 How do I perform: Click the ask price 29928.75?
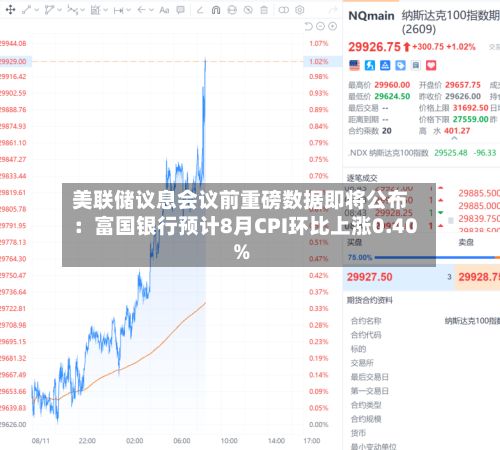click(479, 277)
